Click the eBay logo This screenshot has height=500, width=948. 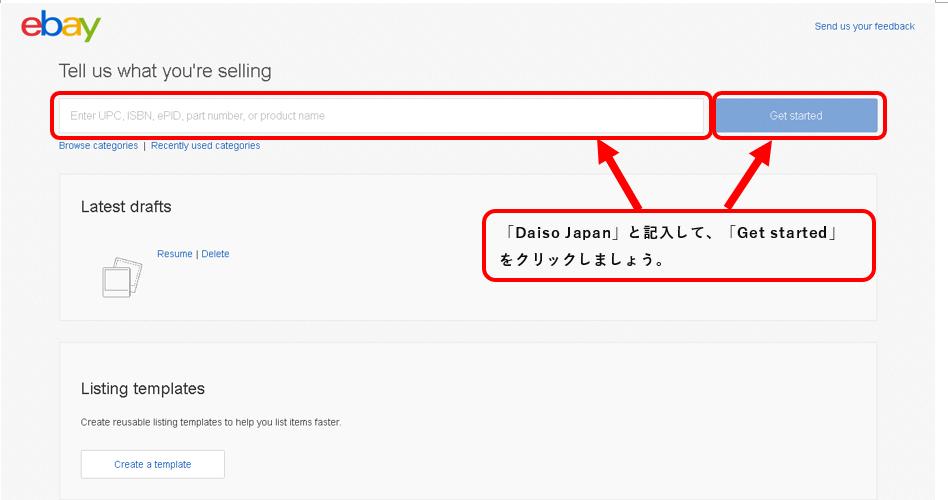[x=61, y=26]
